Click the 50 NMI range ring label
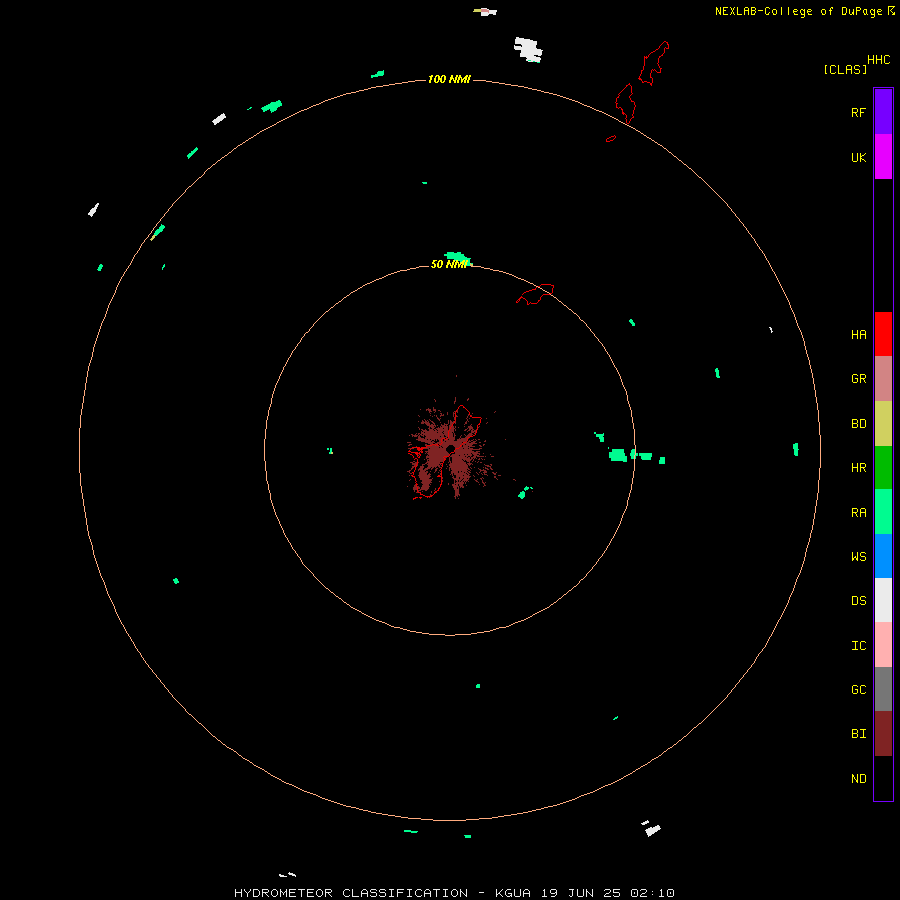The height and width of the screenshot is (900, 900). click(449, 264)
